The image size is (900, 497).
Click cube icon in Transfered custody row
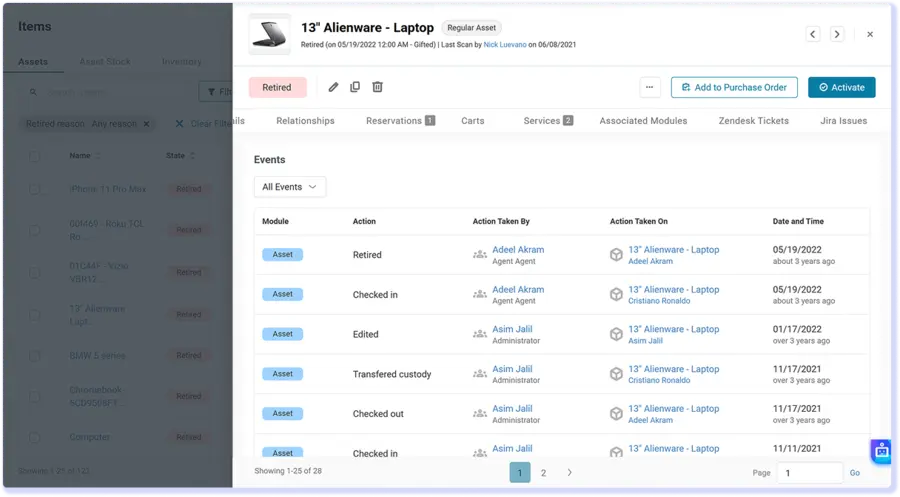[616, 374]
